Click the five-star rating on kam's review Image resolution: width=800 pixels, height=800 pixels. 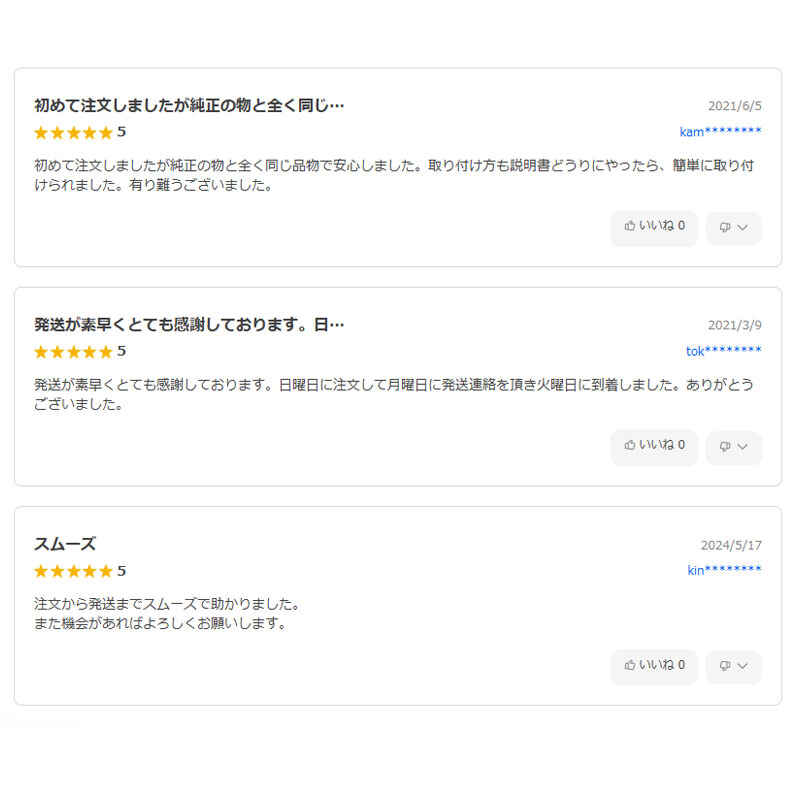73,132
